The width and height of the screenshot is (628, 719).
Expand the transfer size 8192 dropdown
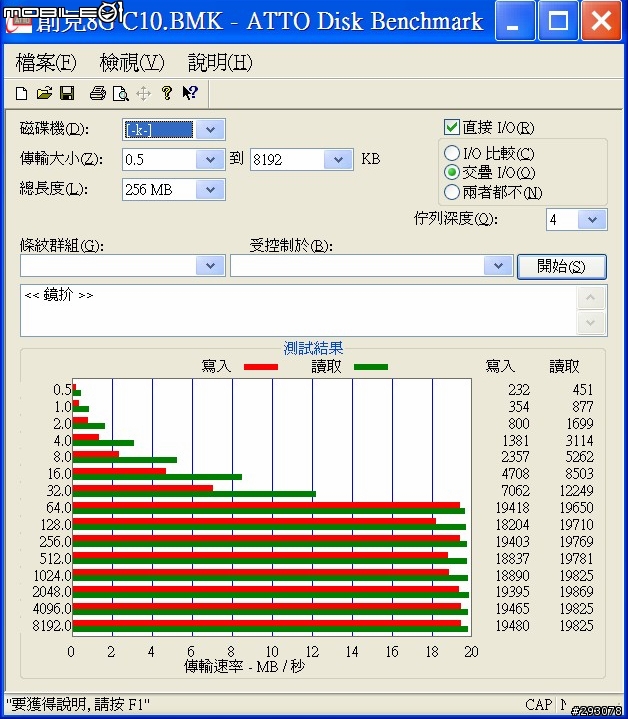(338, 160)
